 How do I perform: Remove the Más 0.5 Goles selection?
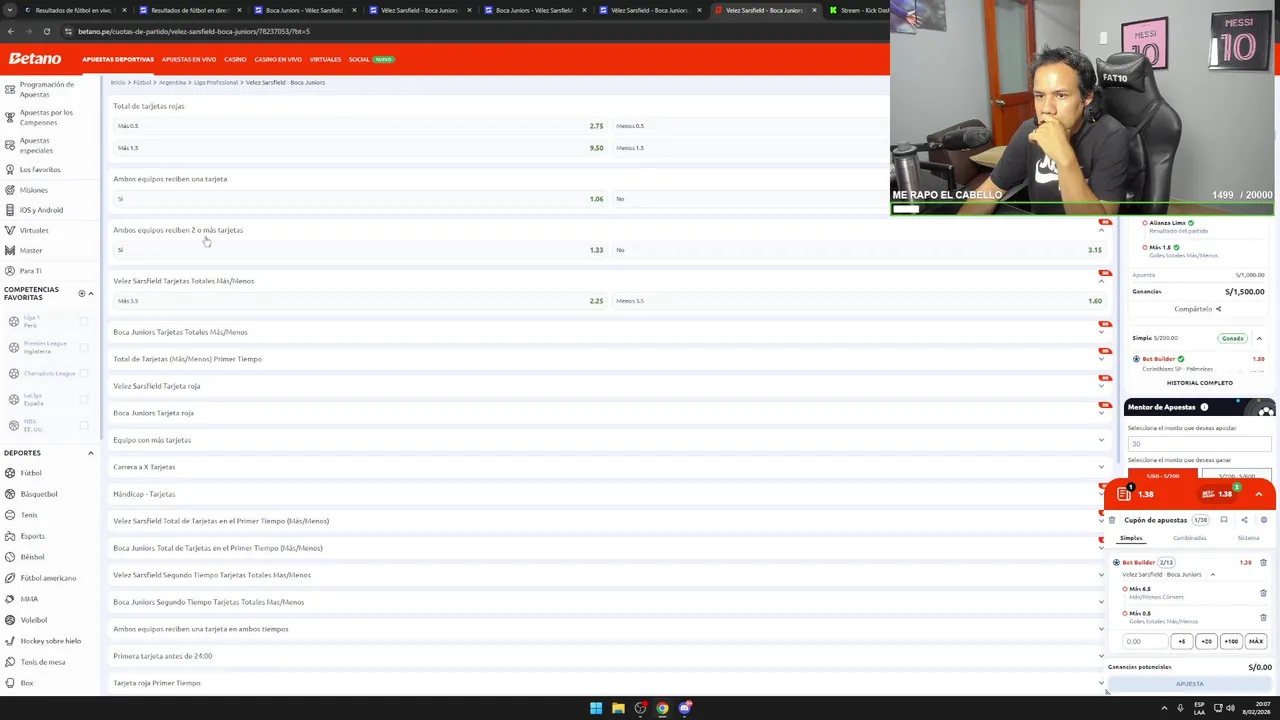(x=1263, y=617)
